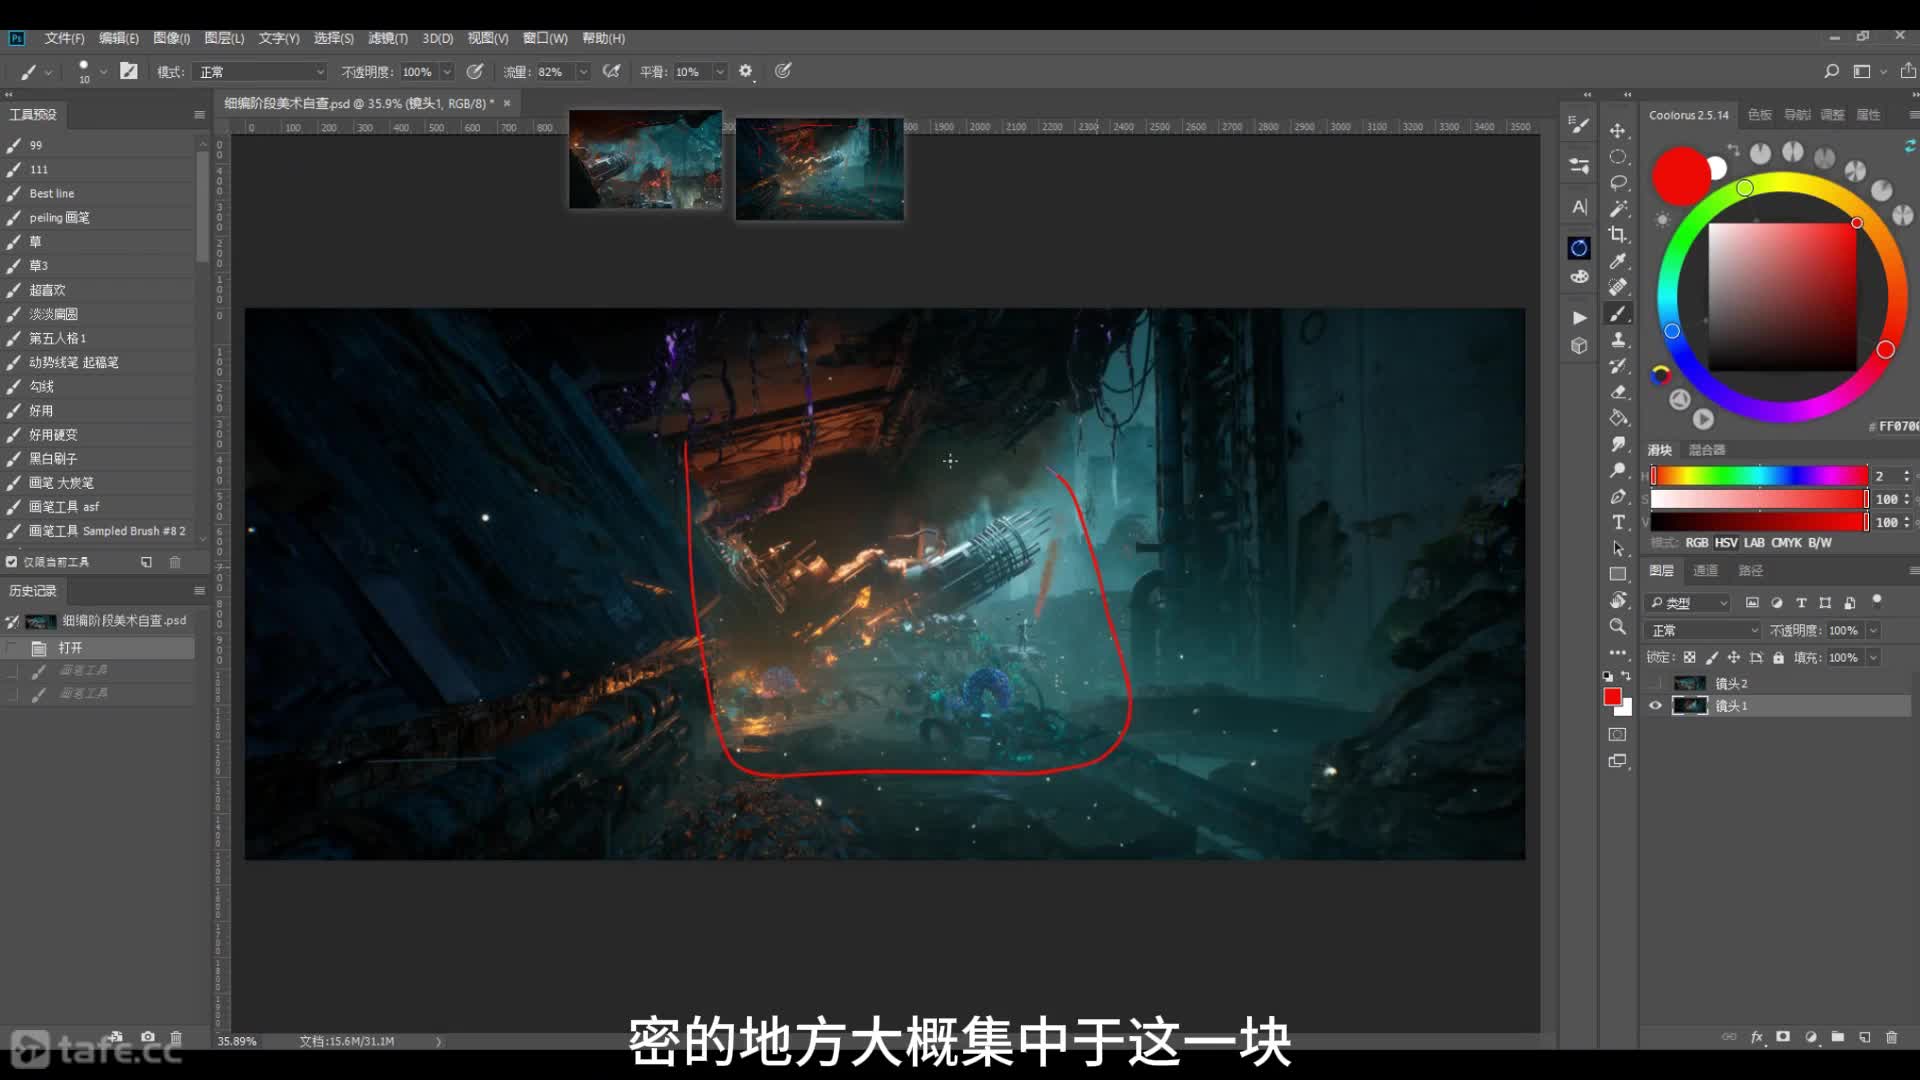This screenshot has width=1920, height=1080.
Task: Select the Brush tool in toolbar
Action: coord(1617,314)
